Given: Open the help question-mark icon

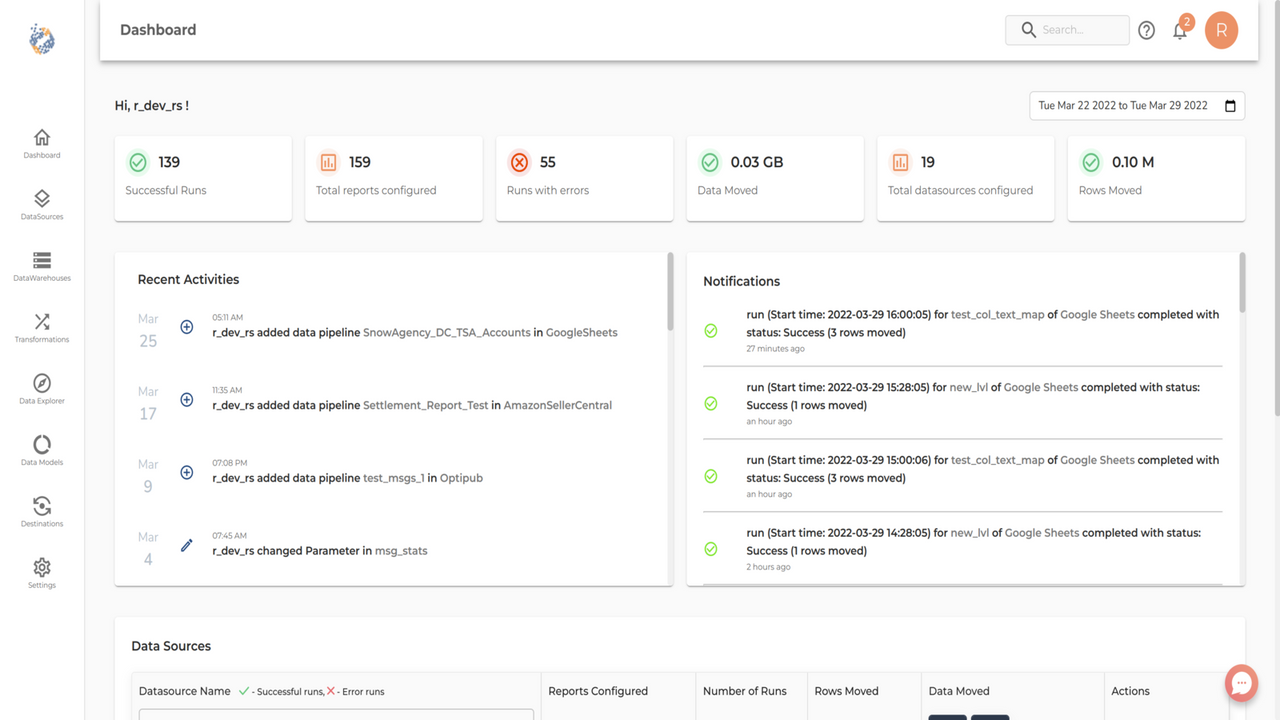Looking at the screenshot, I should (x=1146, y=30).
